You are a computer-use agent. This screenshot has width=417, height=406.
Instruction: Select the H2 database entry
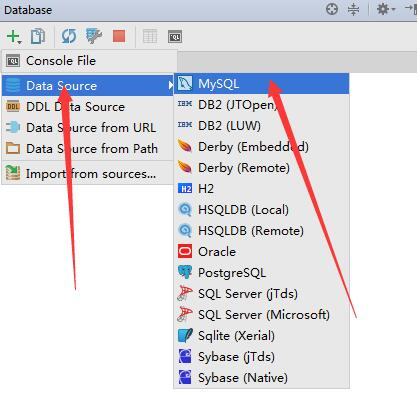pyautogui.click(x=262, y=189)
